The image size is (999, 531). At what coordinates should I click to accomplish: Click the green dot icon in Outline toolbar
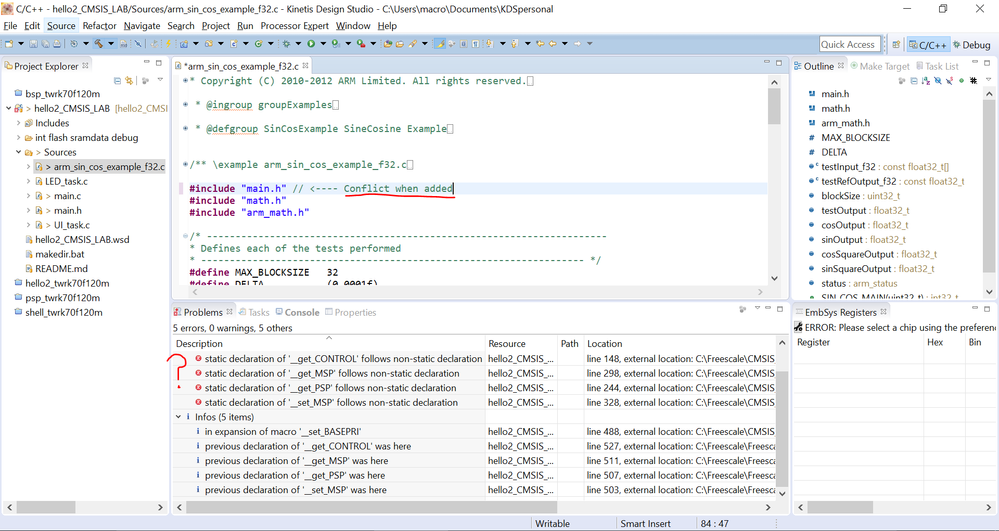pyautogui.click(x=961, y=80)
